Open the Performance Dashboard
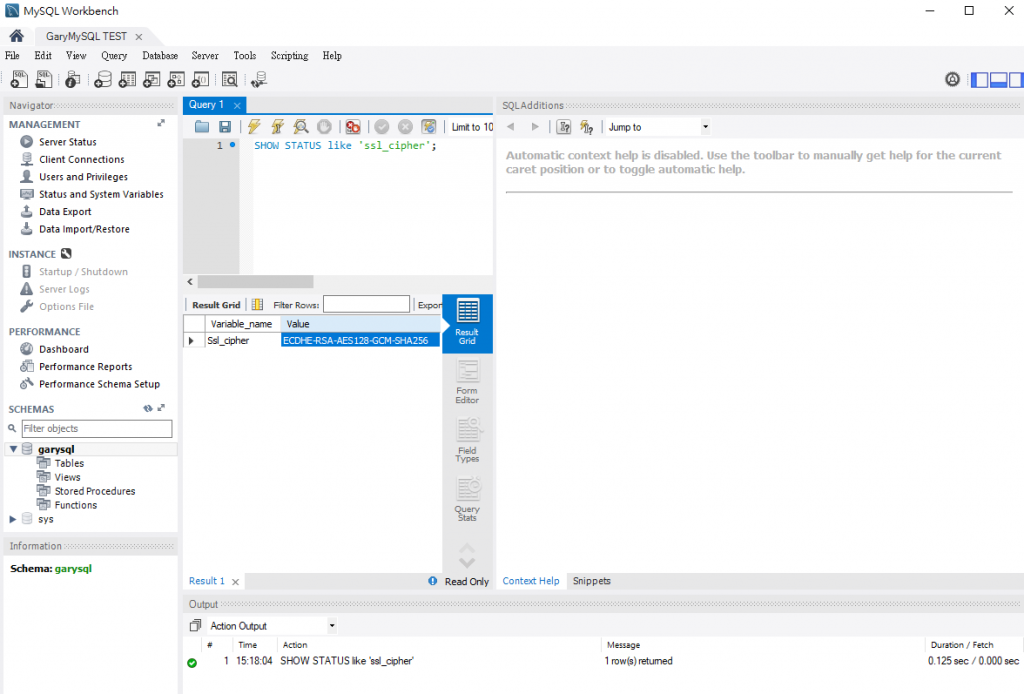The image size is (1024, 694). 63,349
